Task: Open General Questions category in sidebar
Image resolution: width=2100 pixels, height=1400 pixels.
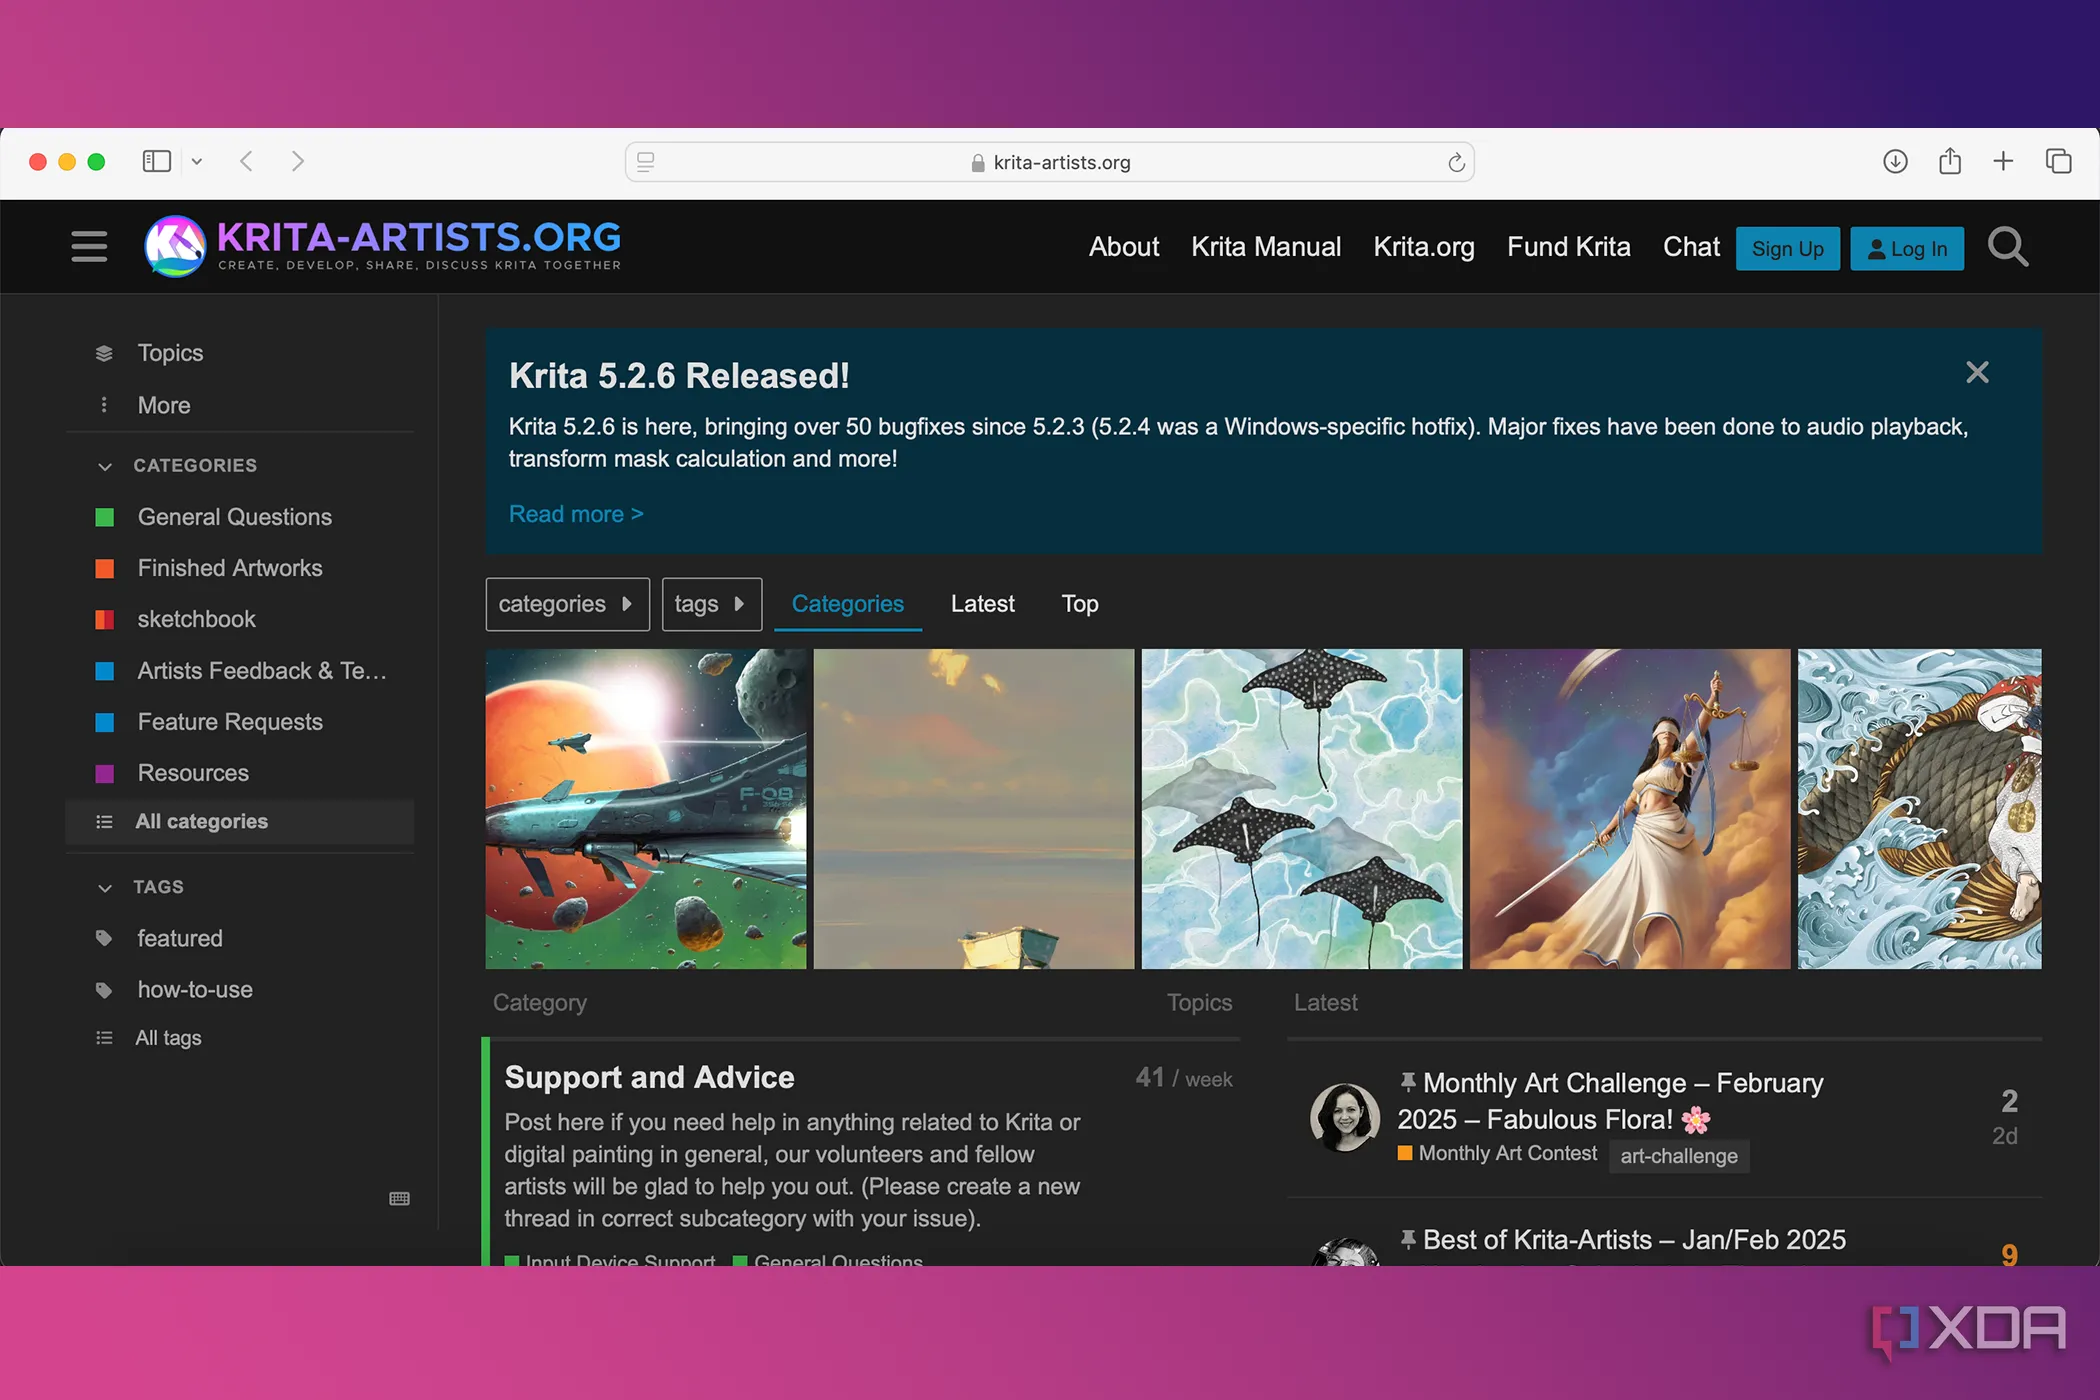Action: point(235,517)
